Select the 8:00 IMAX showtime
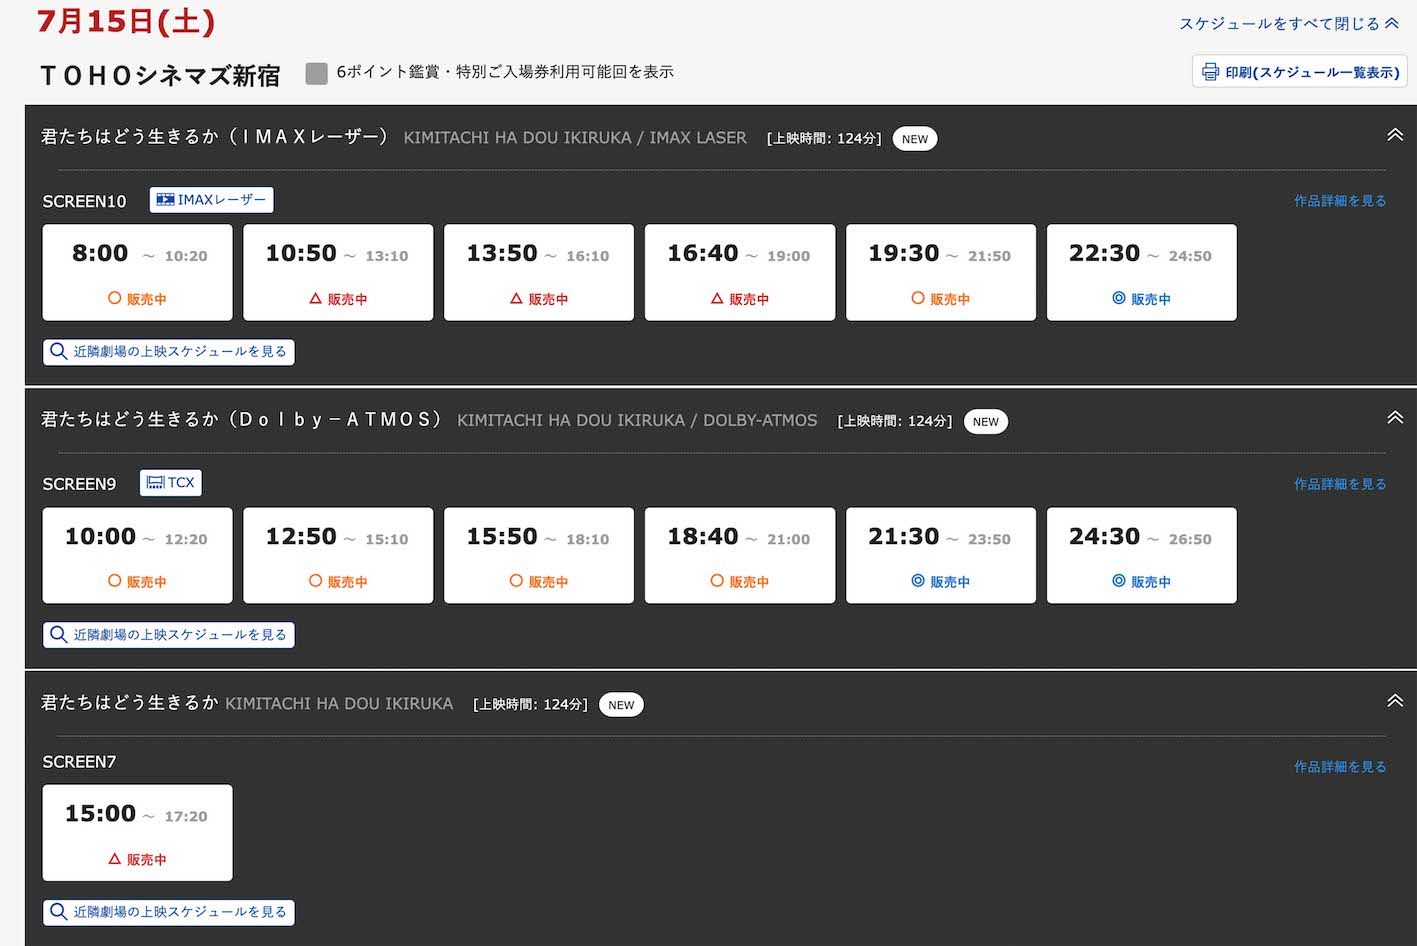 pyautogui.click(x=137, y=272)
